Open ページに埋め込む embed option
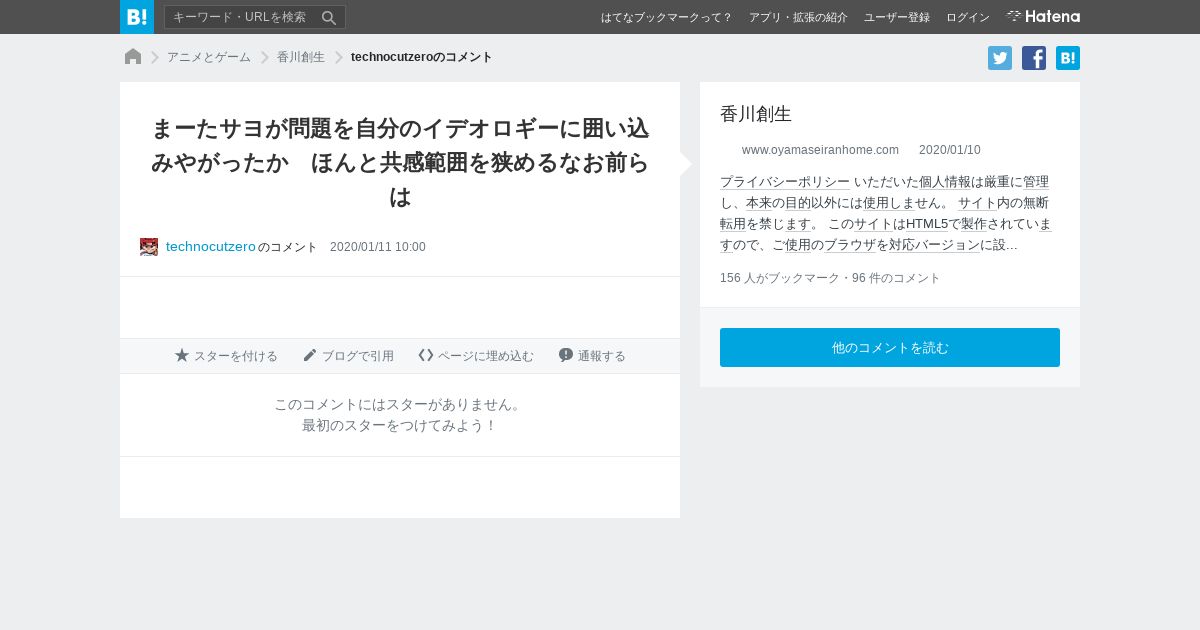The image size is (1200, 630). click(476, 356)
